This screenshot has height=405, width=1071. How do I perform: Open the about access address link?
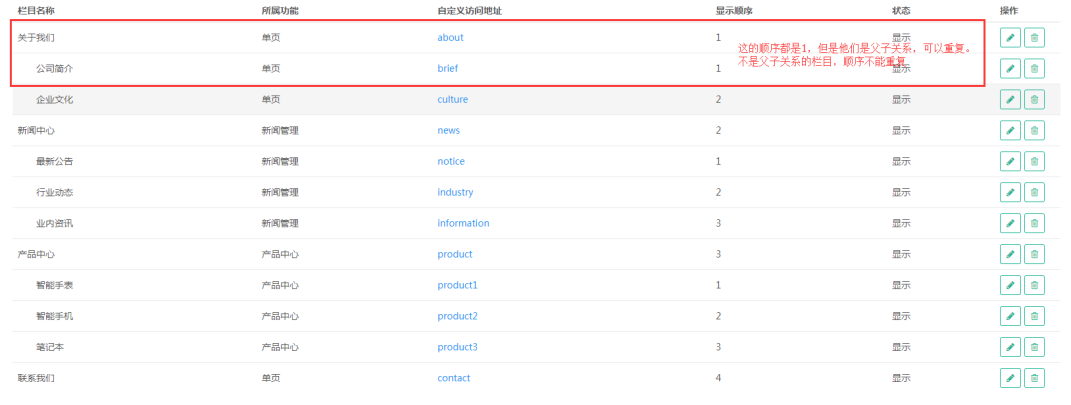(x=450, y=38)
